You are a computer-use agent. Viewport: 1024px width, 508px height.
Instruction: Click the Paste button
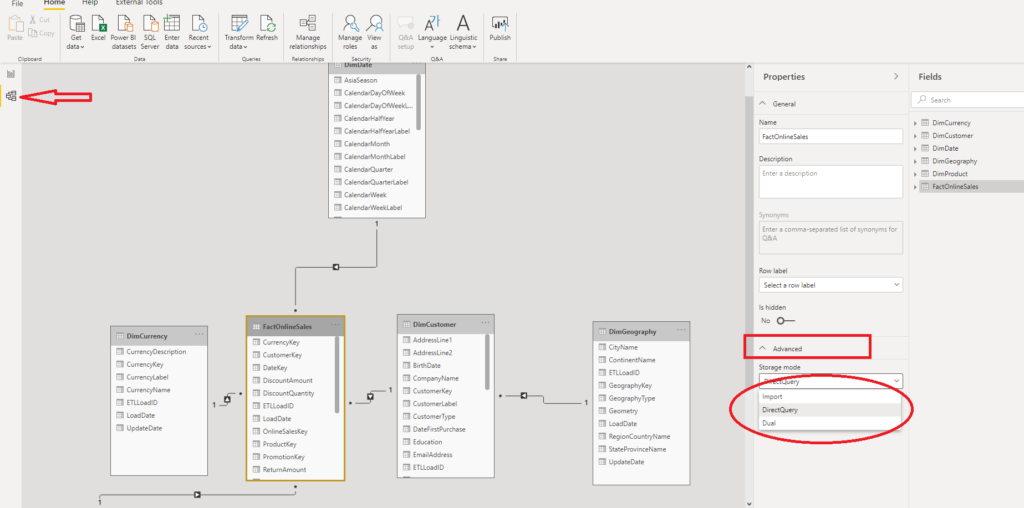coord(14,29)
